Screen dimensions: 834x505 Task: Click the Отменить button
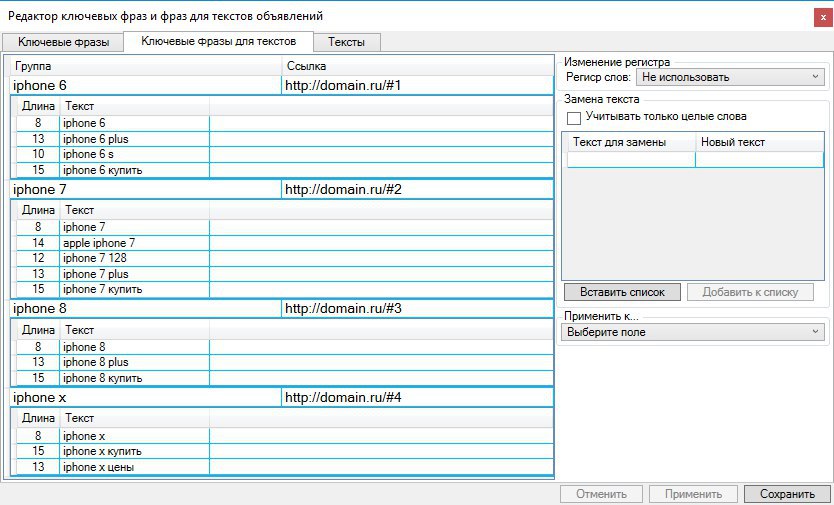coord(601,494)
